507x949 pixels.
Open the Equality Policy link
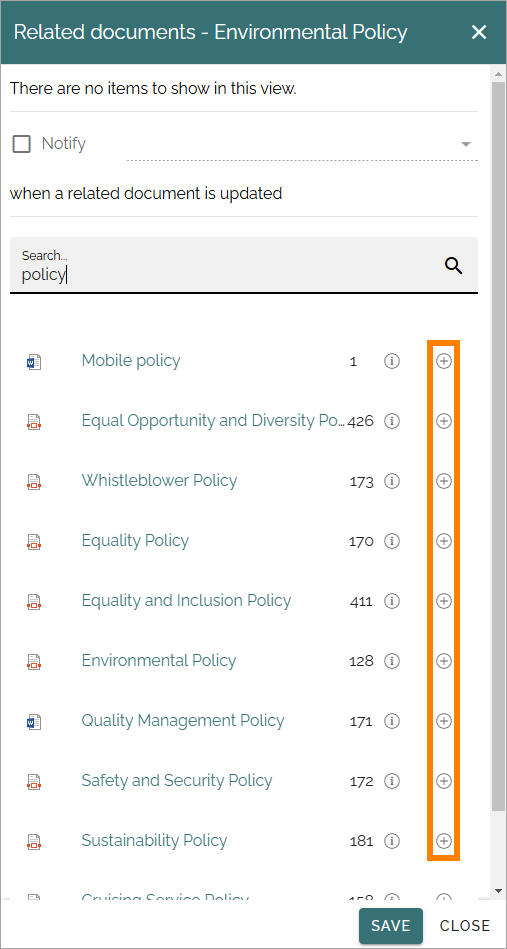(135, 540)
